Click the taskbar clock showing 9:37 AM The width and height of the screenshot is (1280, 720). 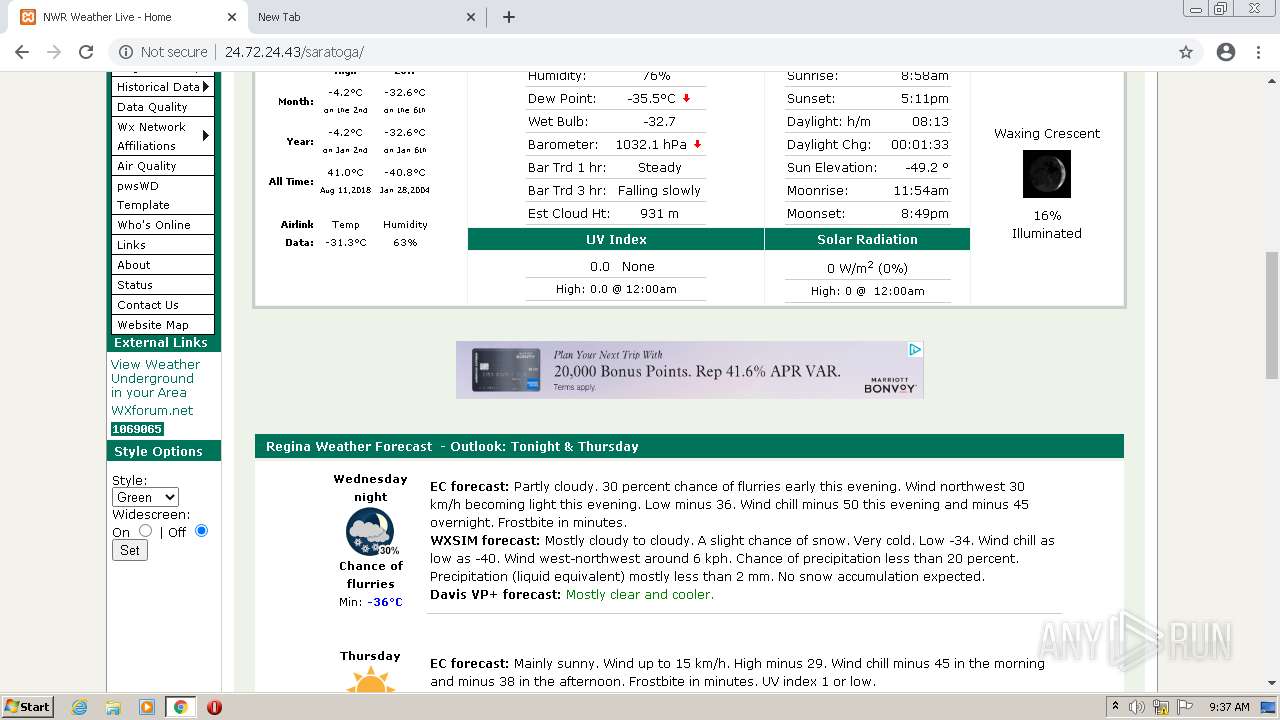(x=1229, y=707)
